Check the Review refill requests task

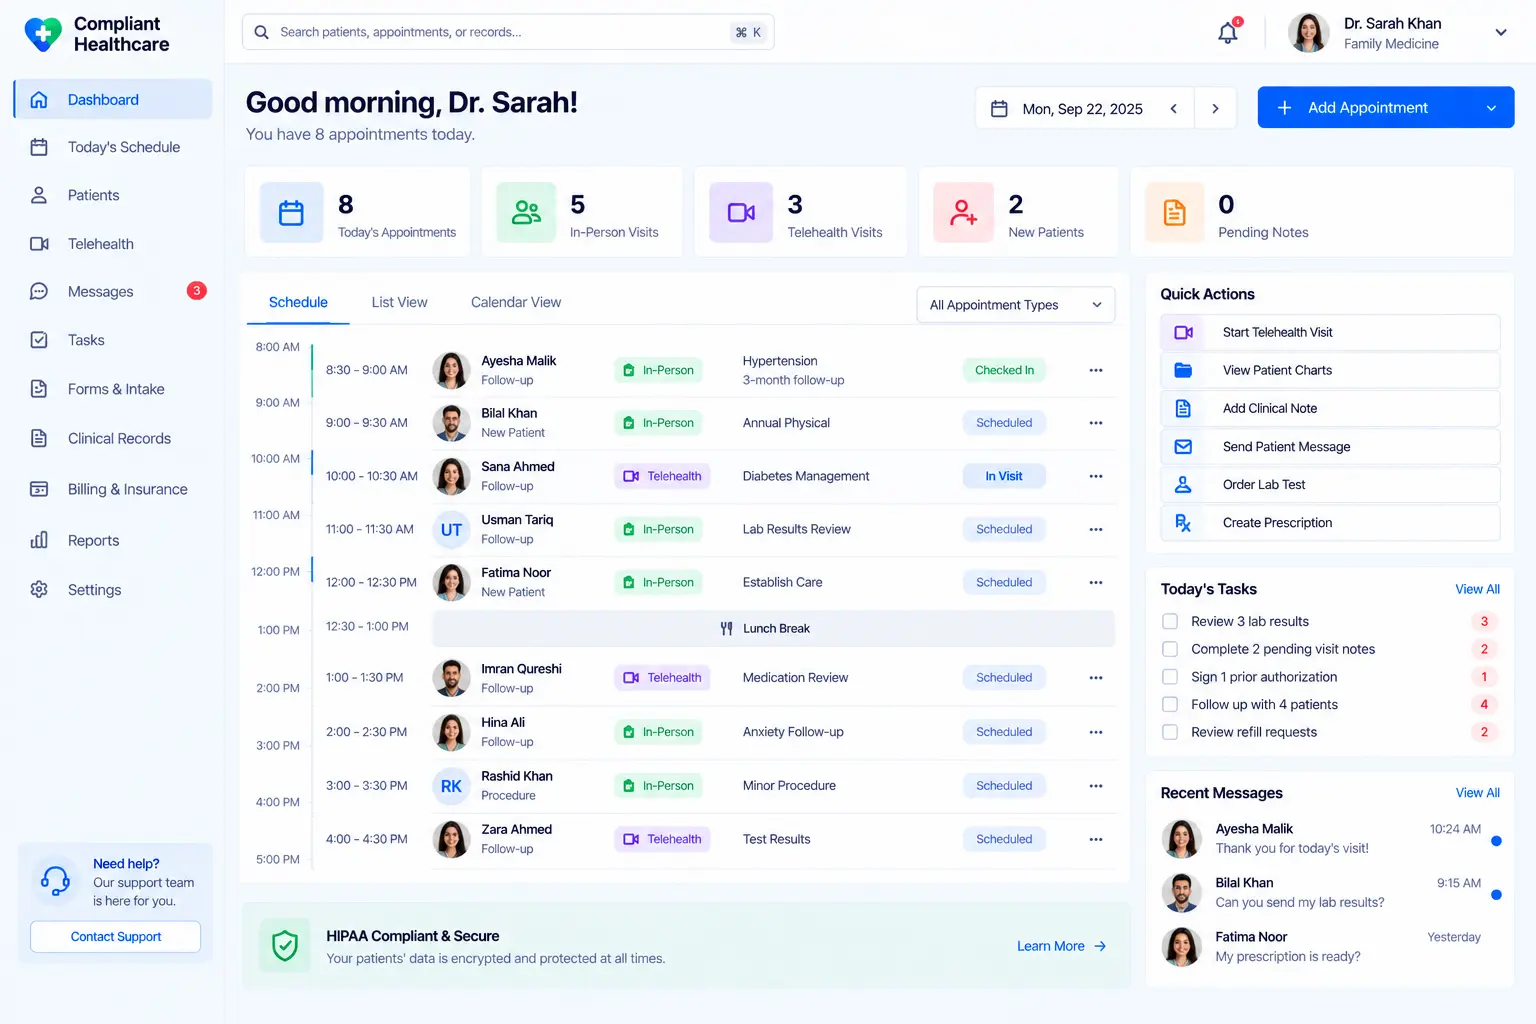[1170, 732]
